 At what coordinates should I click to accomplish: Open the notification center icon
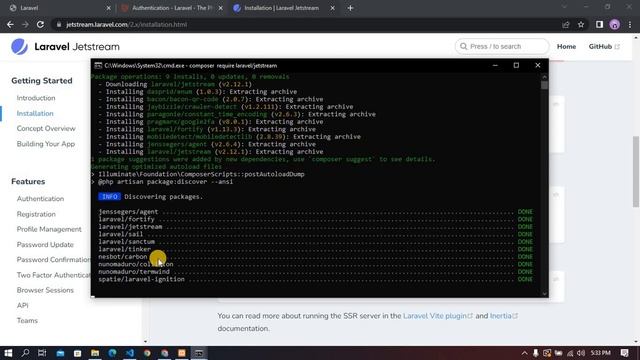tap(624, 353)
